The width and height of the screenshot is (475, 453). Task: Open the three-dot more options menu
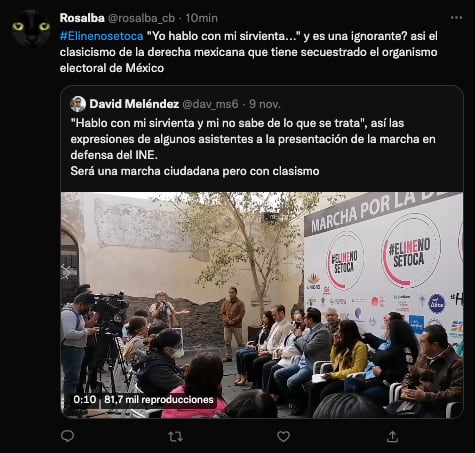click(456, 18)
